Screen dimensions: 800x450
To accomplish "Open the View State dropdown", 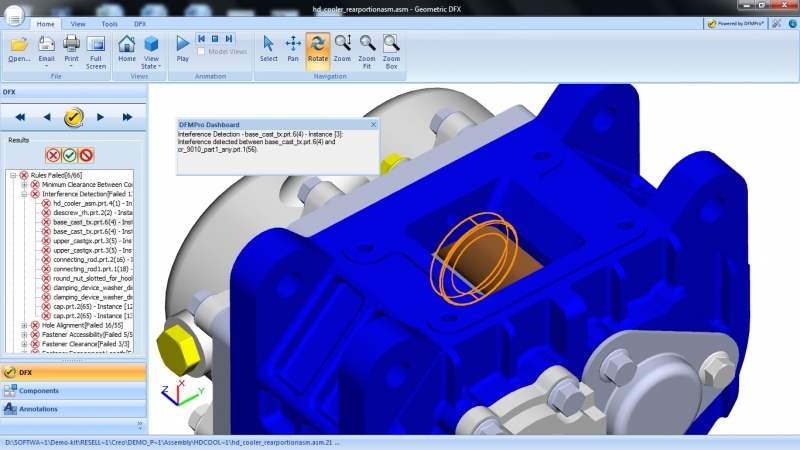I will [152, 52].
